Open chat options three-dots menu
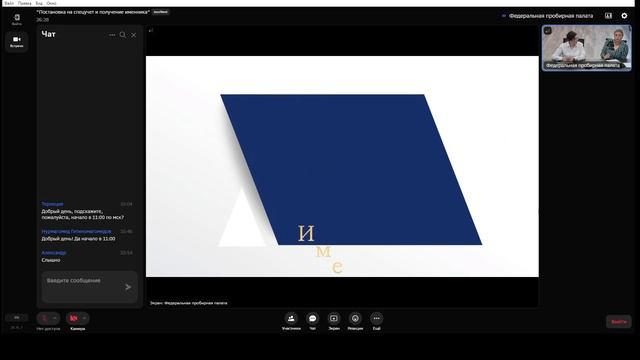 click(112, 35)
